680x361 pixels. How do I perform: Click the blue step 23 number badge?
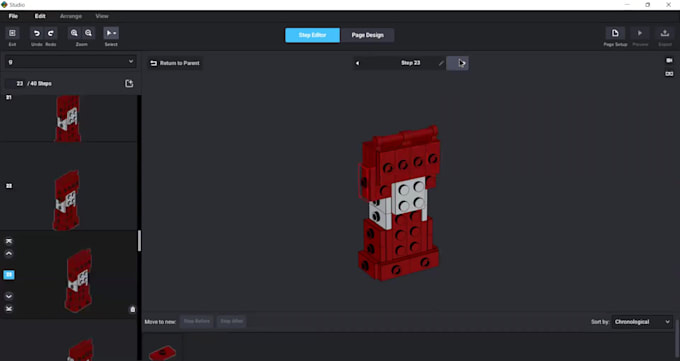coord(9,275)
